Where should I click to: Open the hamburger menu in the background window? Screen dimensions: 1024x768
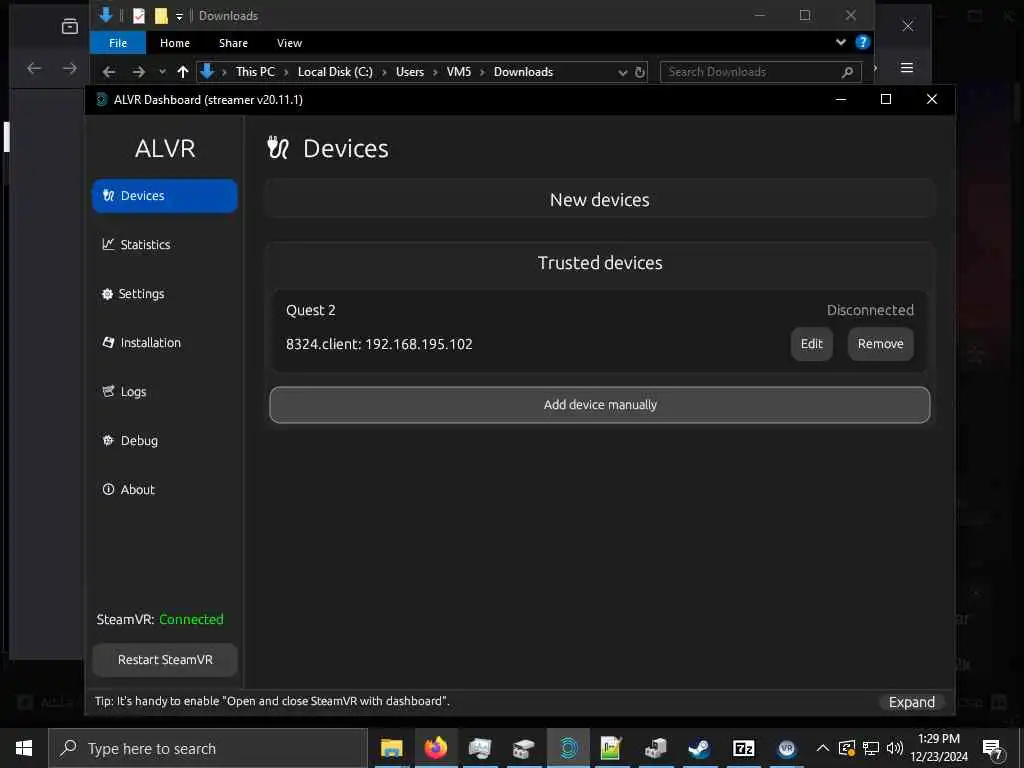coord(906,68)
